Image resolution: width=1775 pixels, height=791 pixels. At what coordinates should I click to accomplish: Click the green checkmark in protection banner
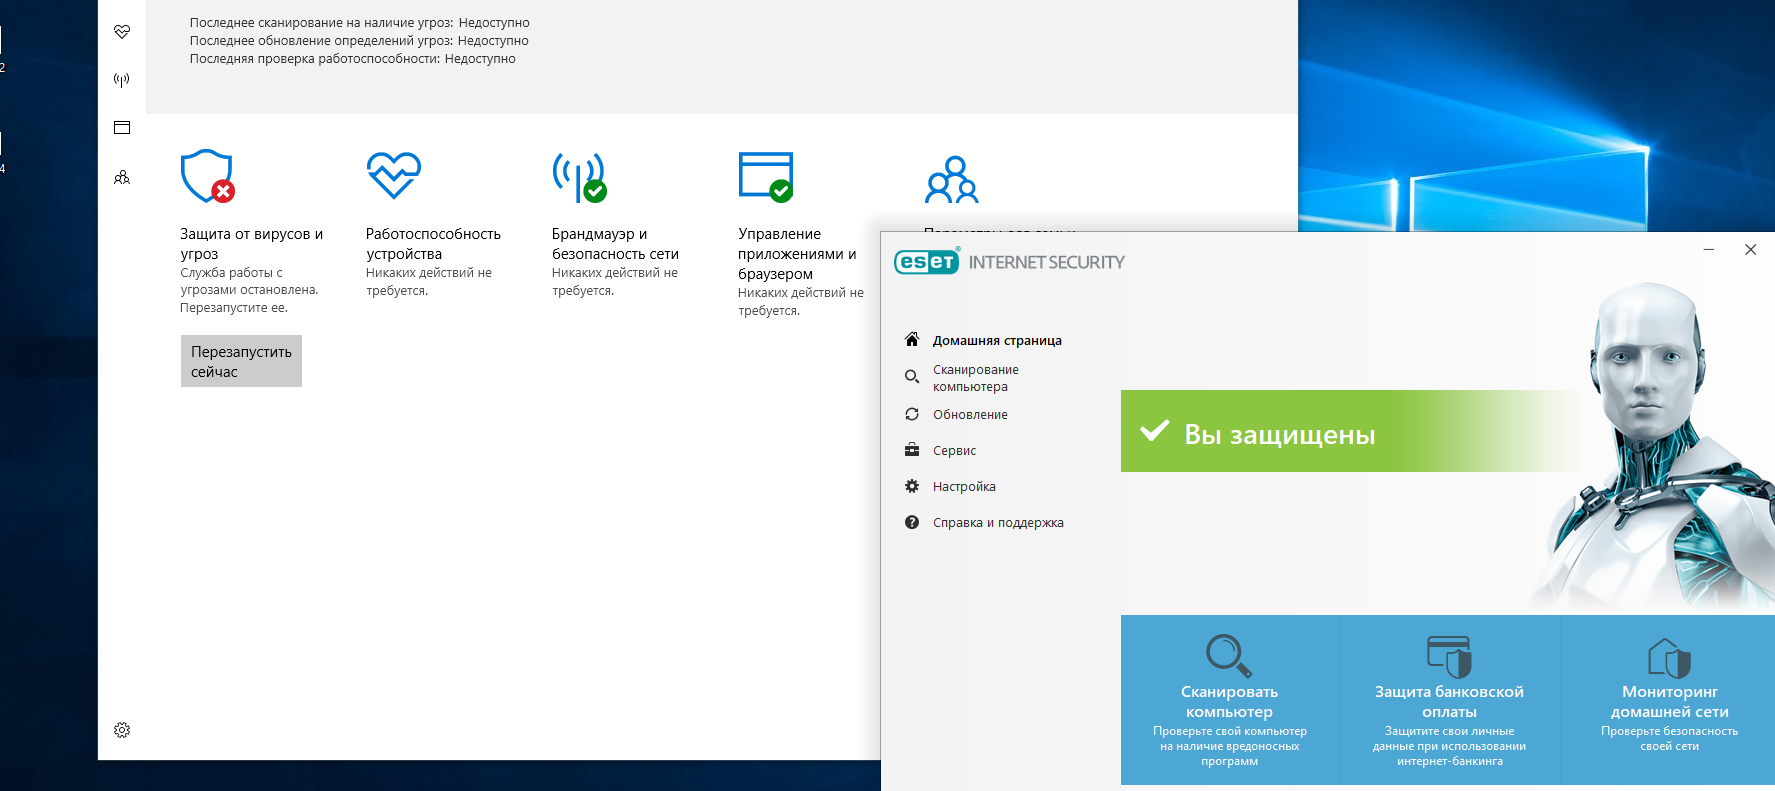(1155, 430)
